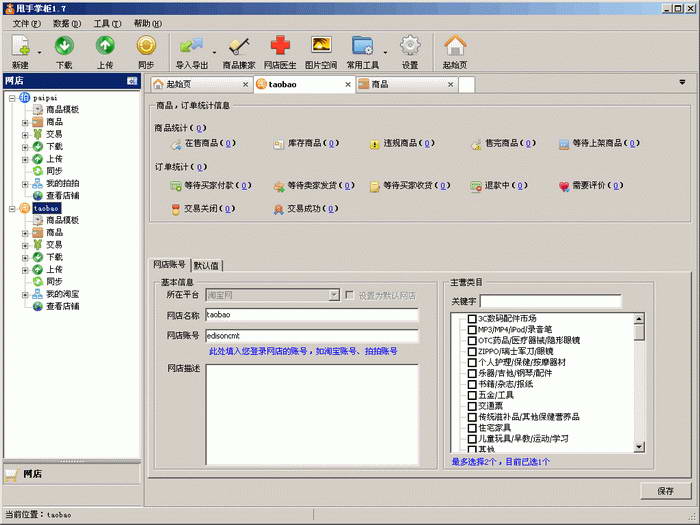This screenshot has width=700, height=525.
Task: Check the 五金/工具 category
Action: pos(472,395)
